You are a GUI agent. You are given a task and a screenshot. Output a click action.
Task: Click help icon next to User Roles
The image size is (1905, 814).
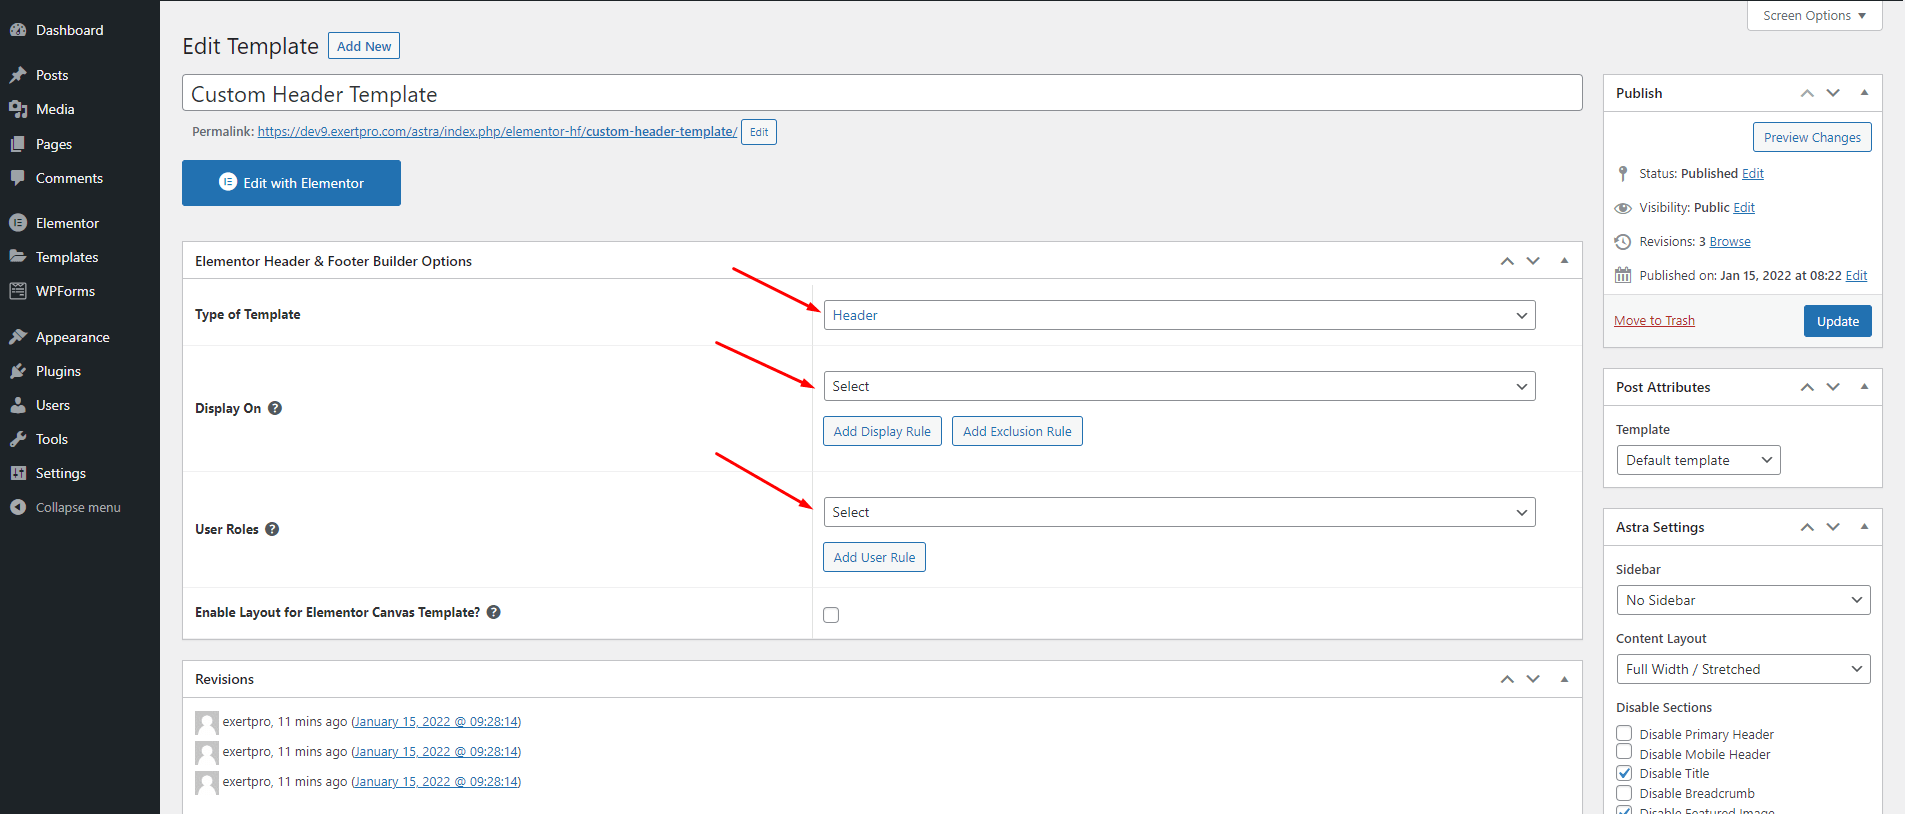click(272, 529)
